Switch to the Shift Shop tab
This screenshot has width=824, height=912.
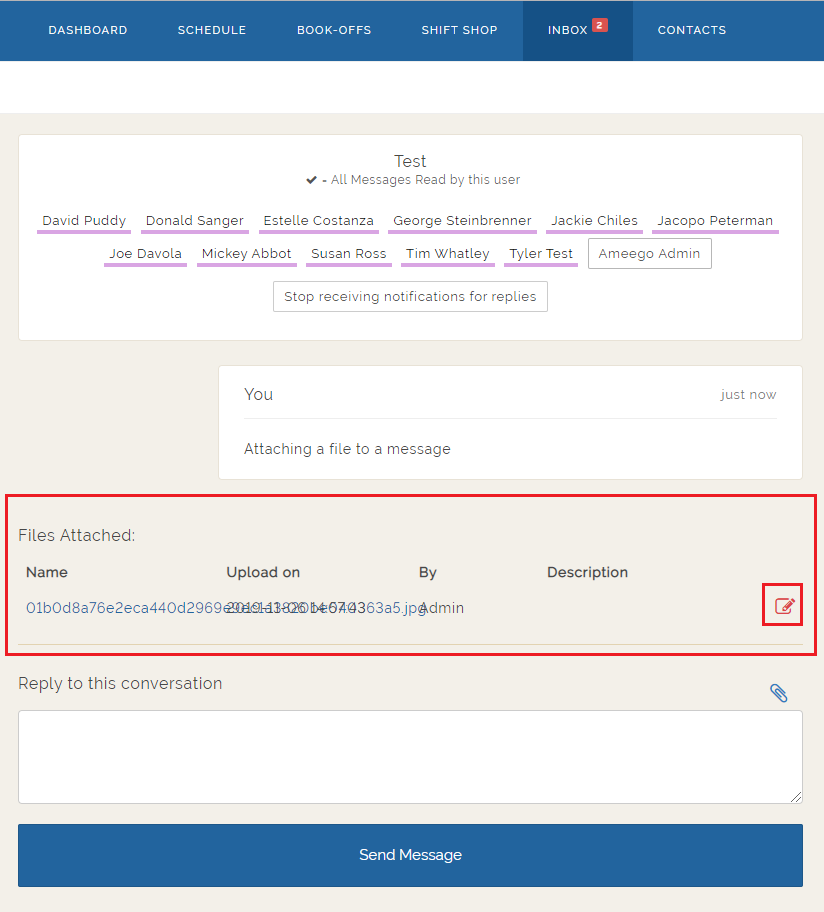459,30
